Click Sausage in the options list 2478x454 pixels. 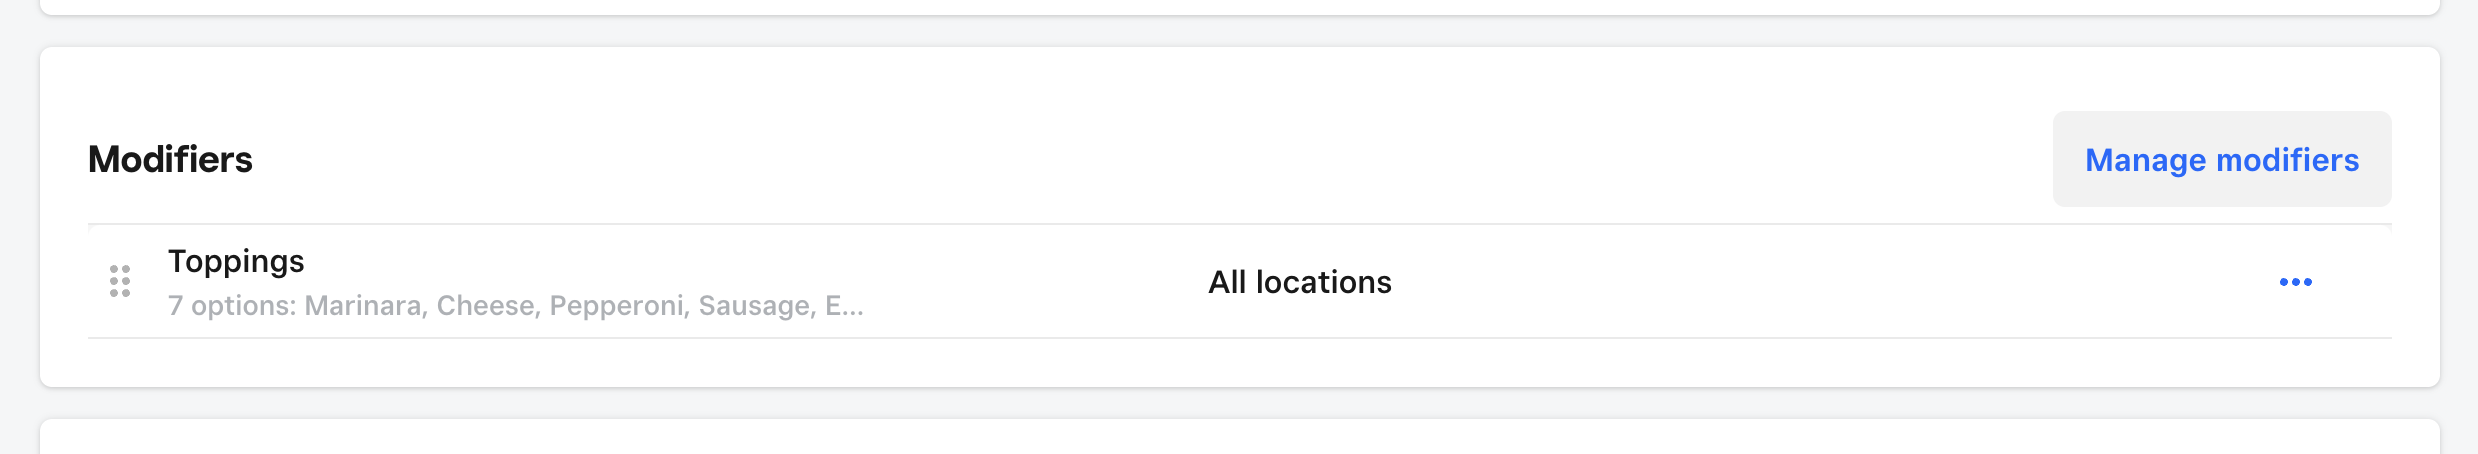coord(757,306)
